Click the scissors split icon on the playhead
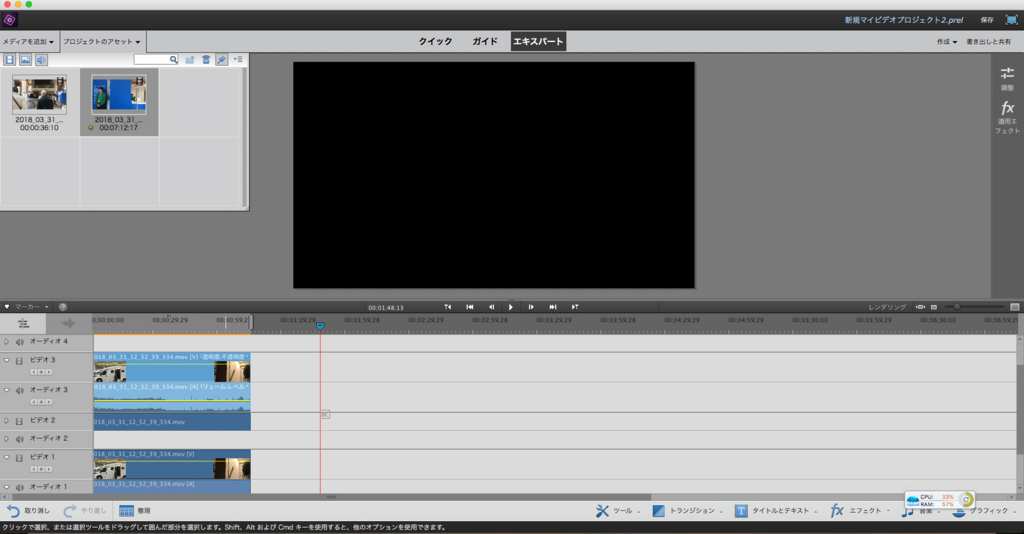 point(325,414)
